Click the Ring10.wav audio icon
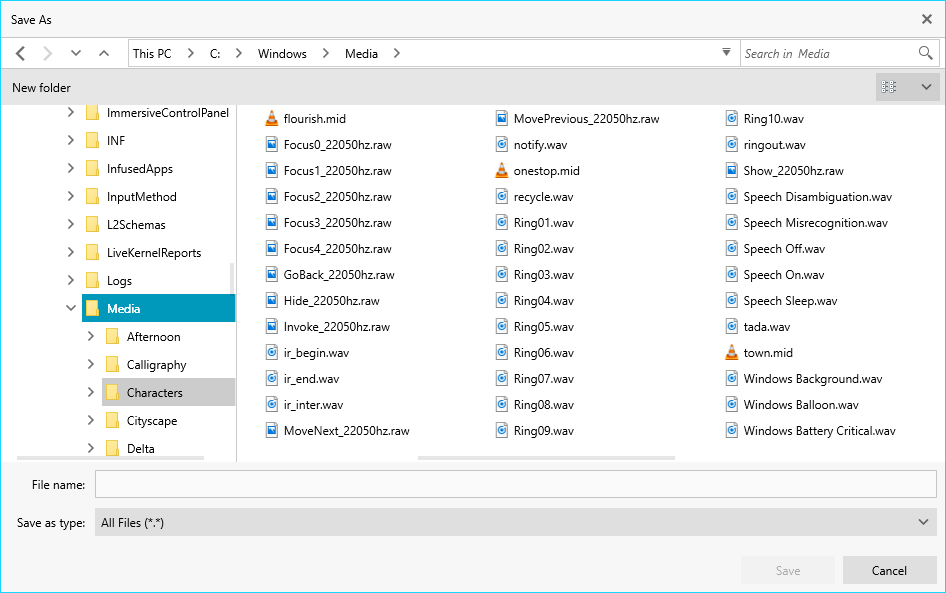Screen dimensions: 946x593 732,118
